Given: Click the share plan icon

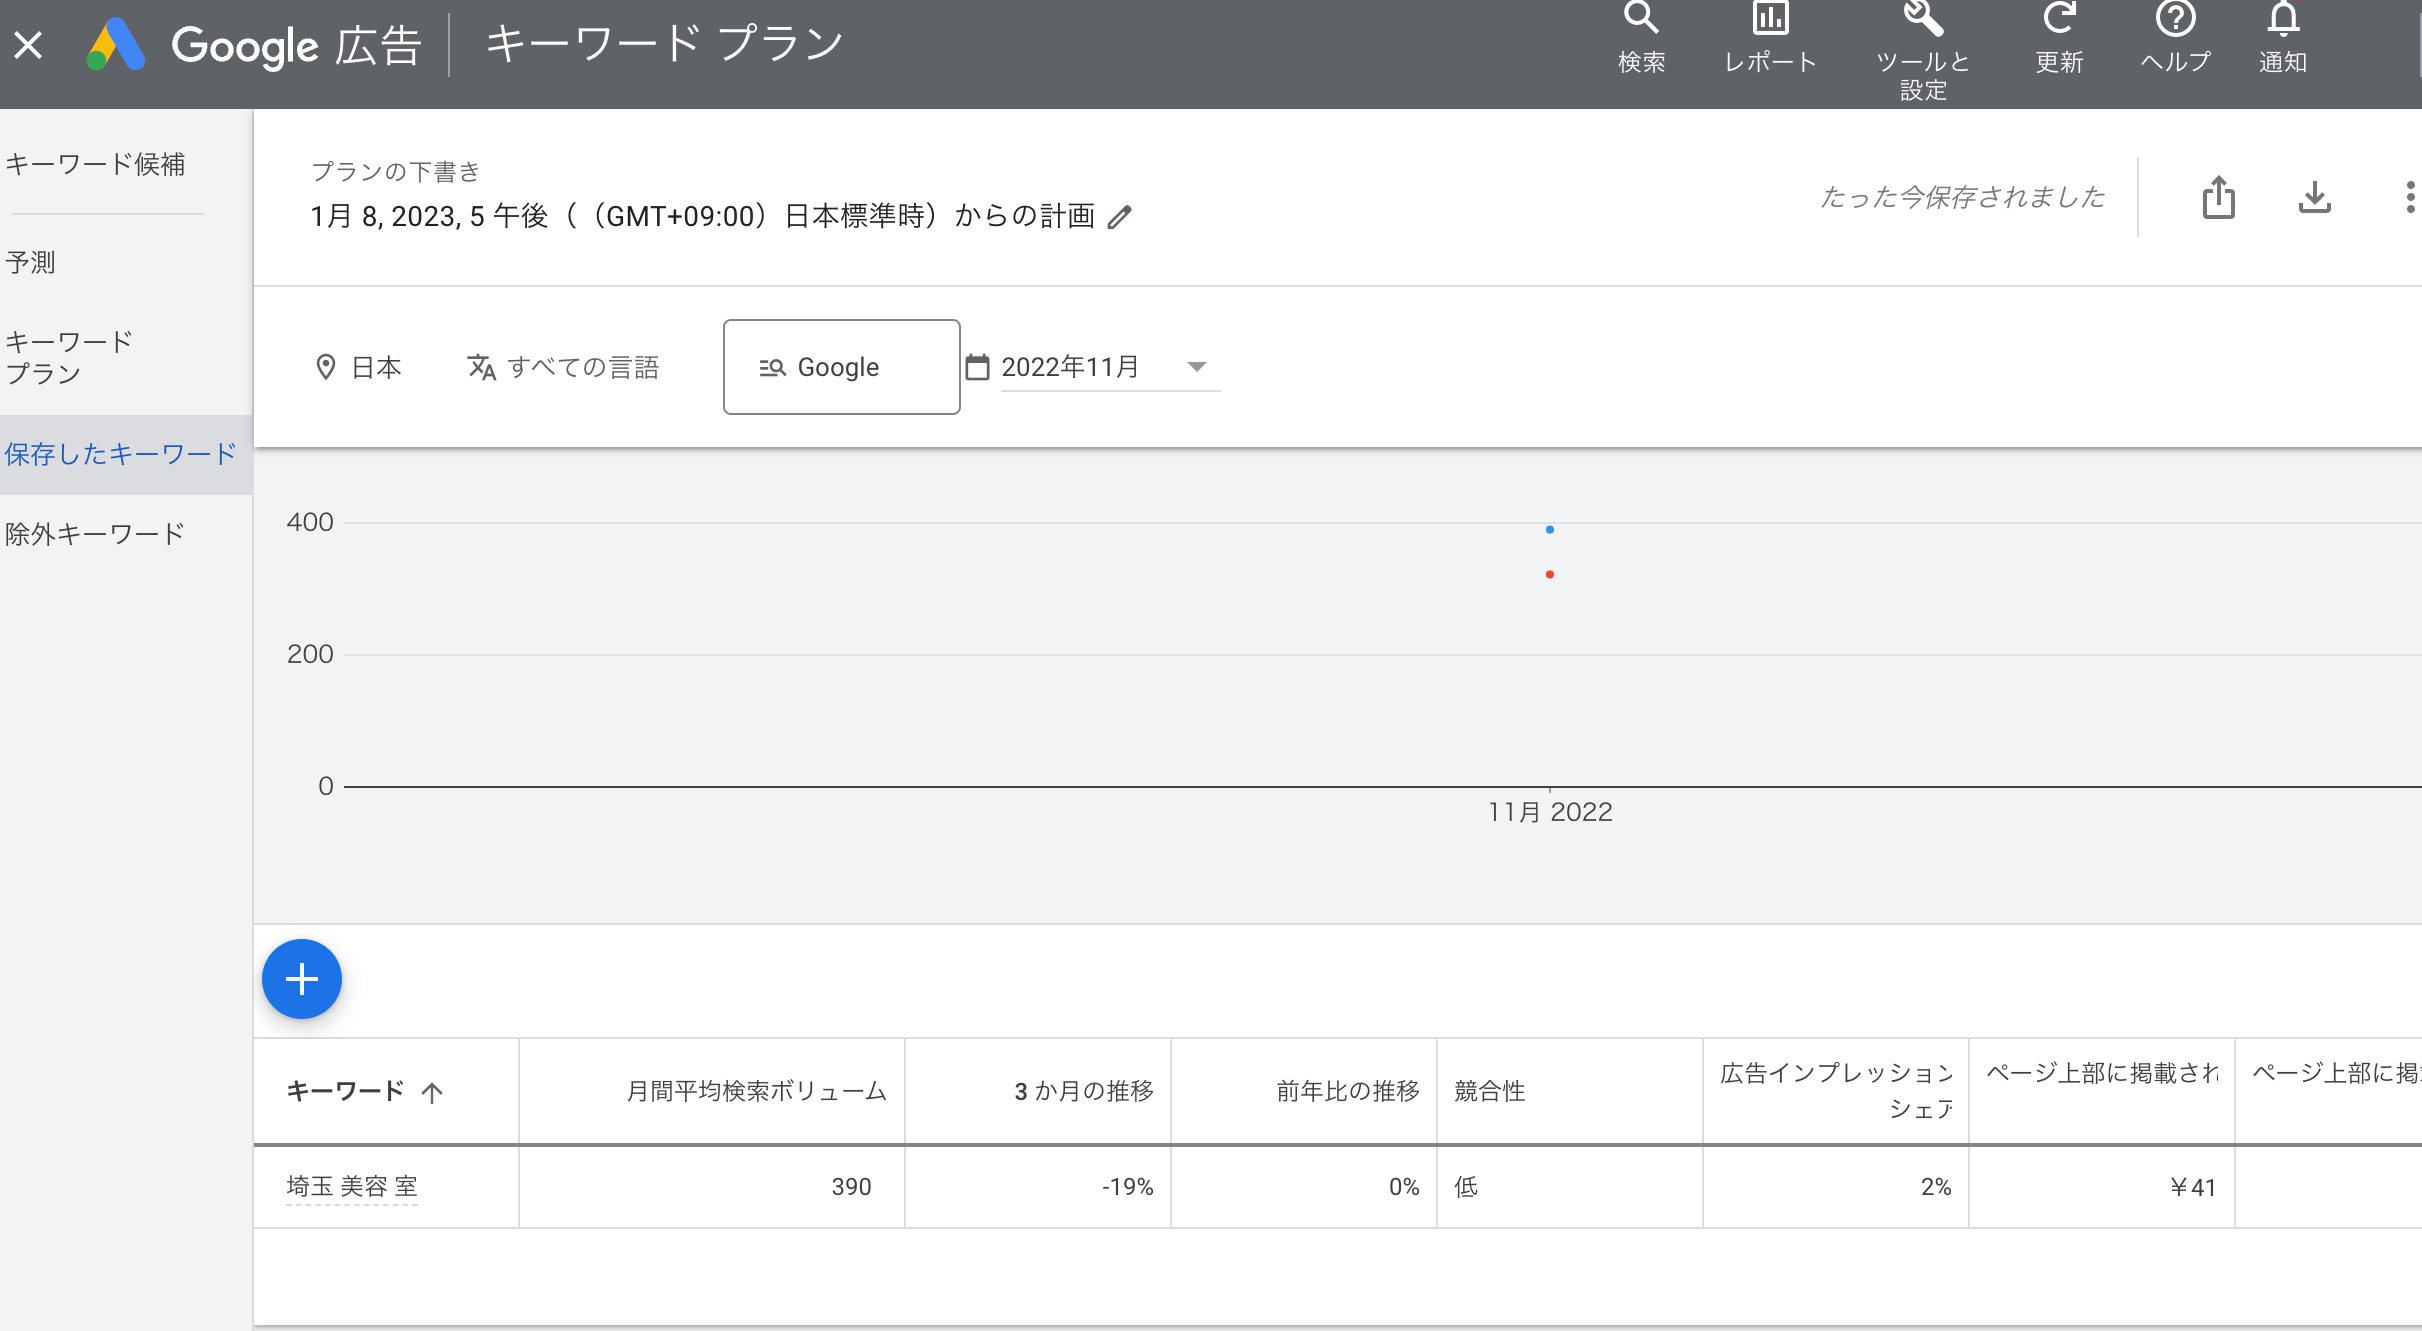Looking at the screenshot, I should click(2218, 197).
